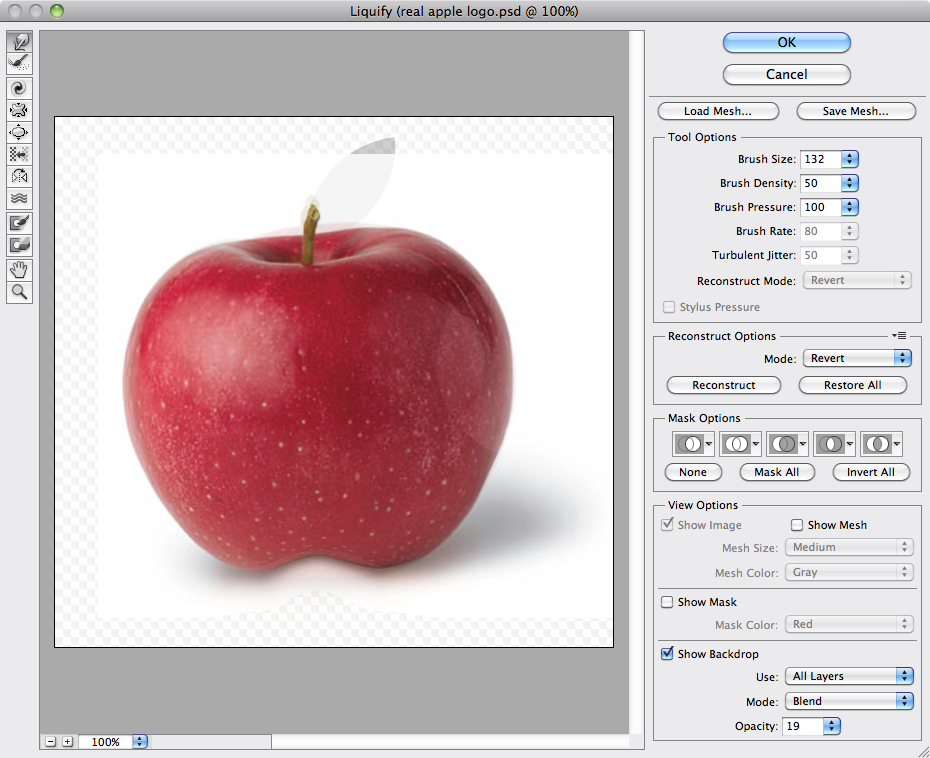
Task: Select the Pucker tool
Action: coord(19,110)
